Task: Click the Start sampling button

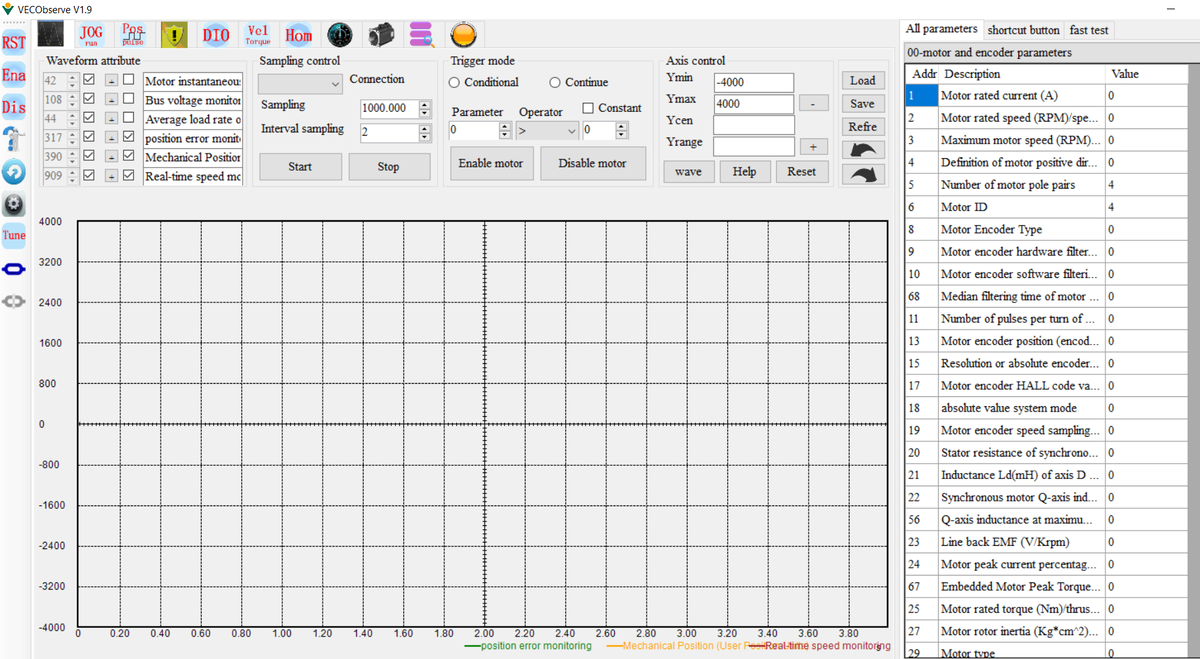Action: point(300,166)
